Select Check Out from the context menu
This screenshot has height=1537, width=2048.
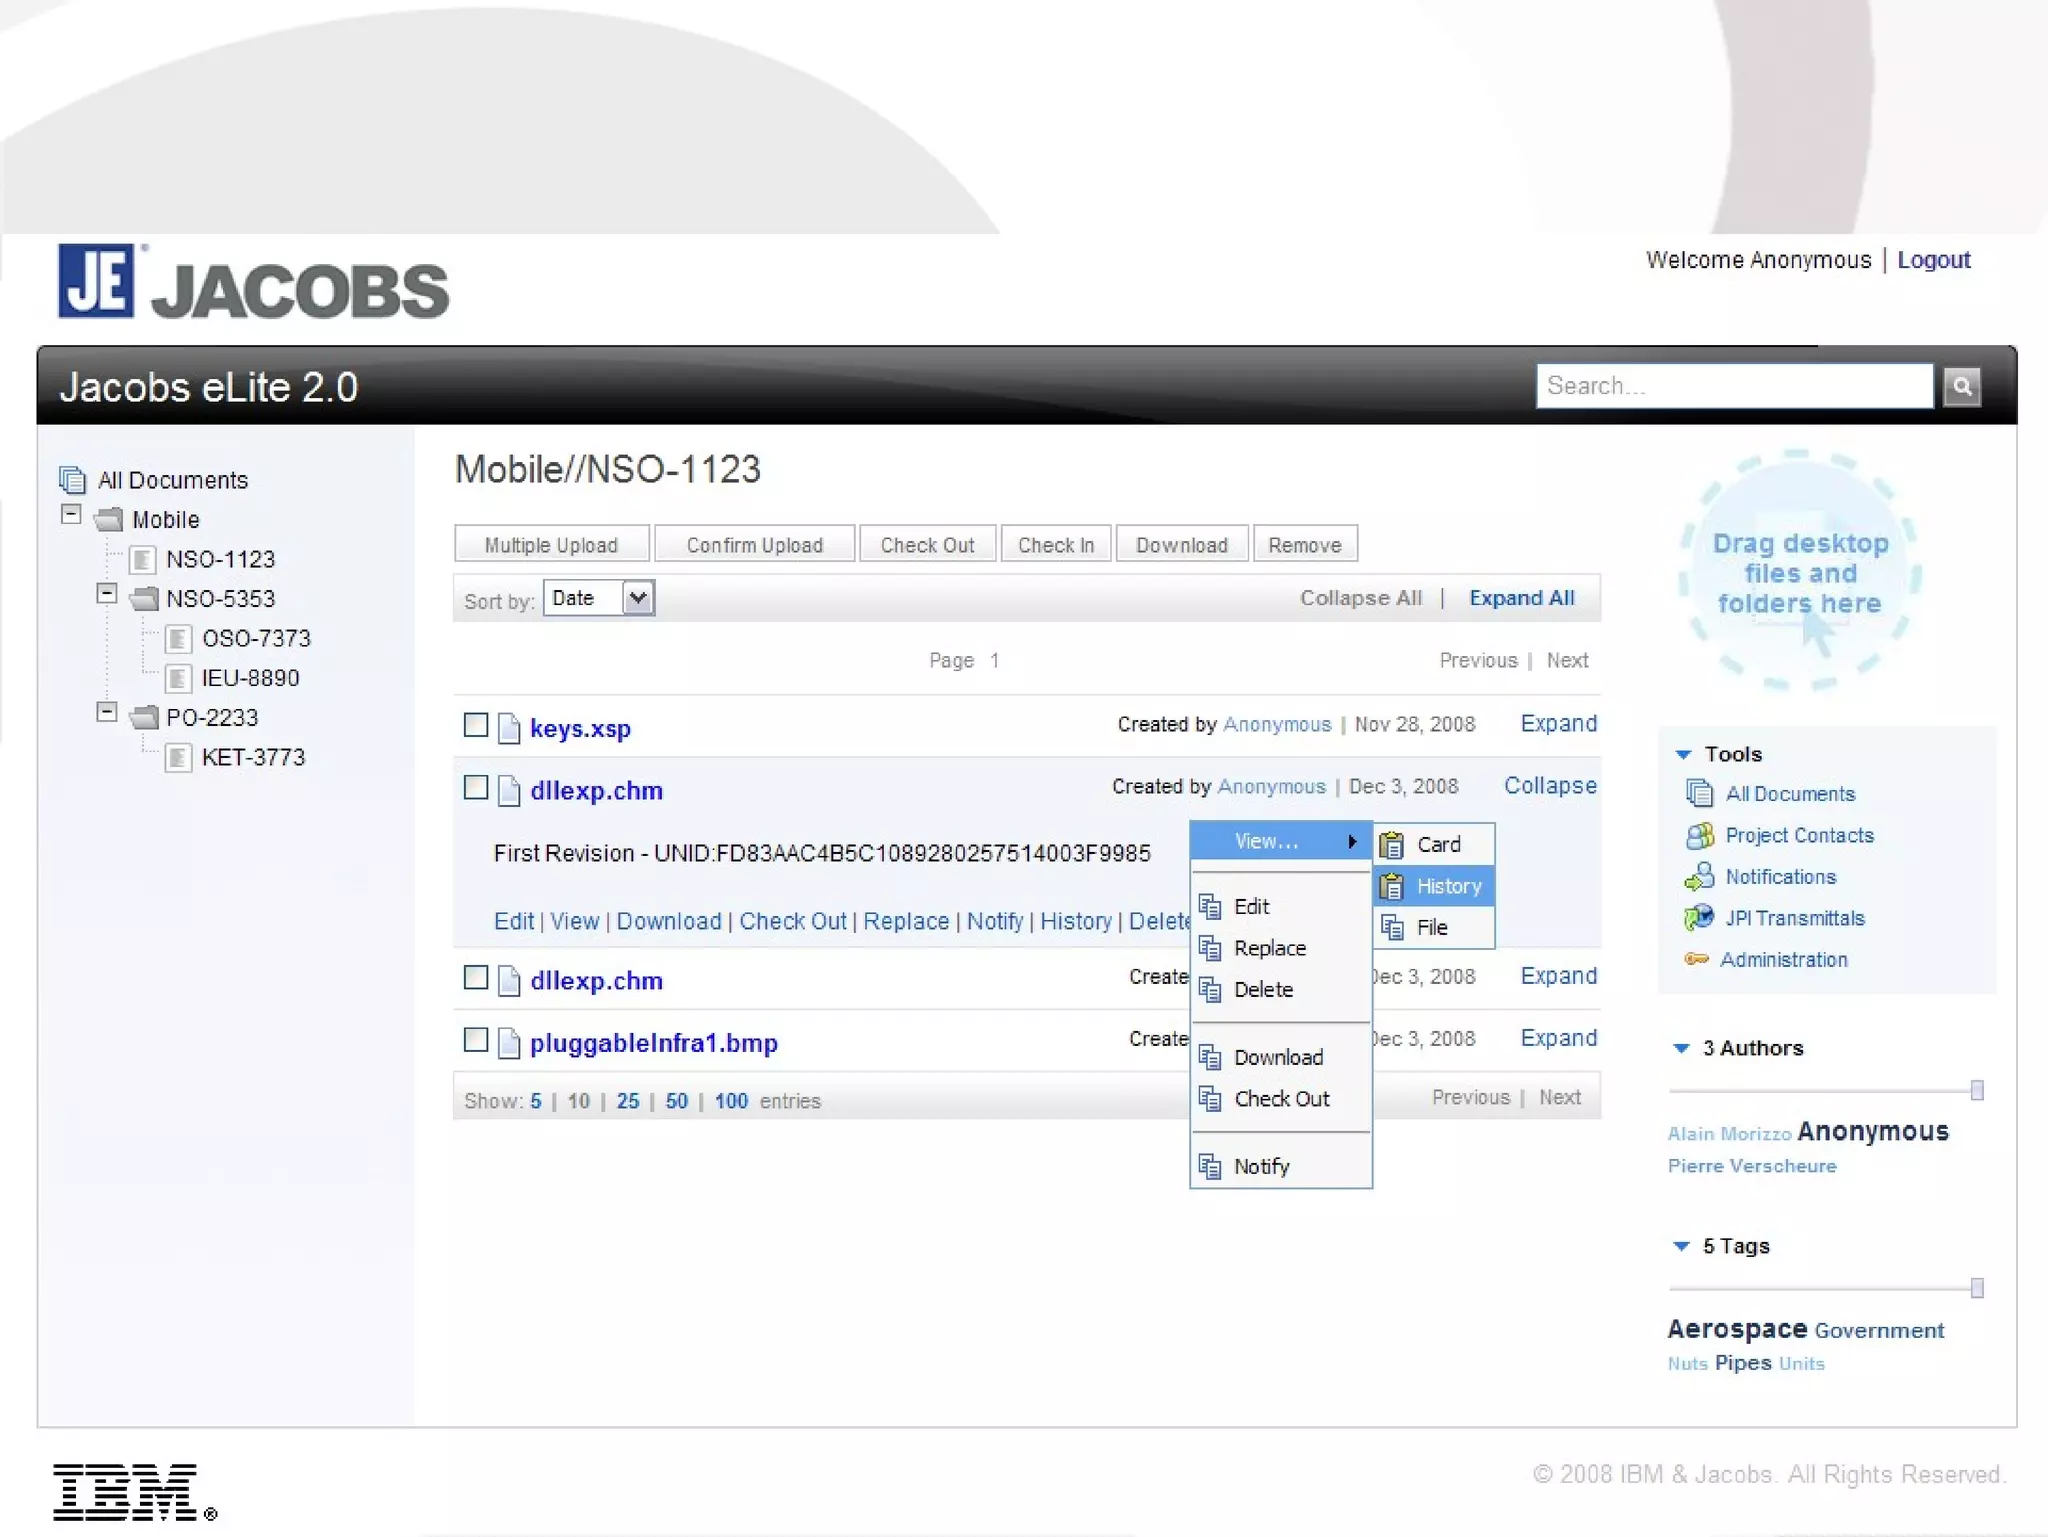click(x=1280, y=1099)
